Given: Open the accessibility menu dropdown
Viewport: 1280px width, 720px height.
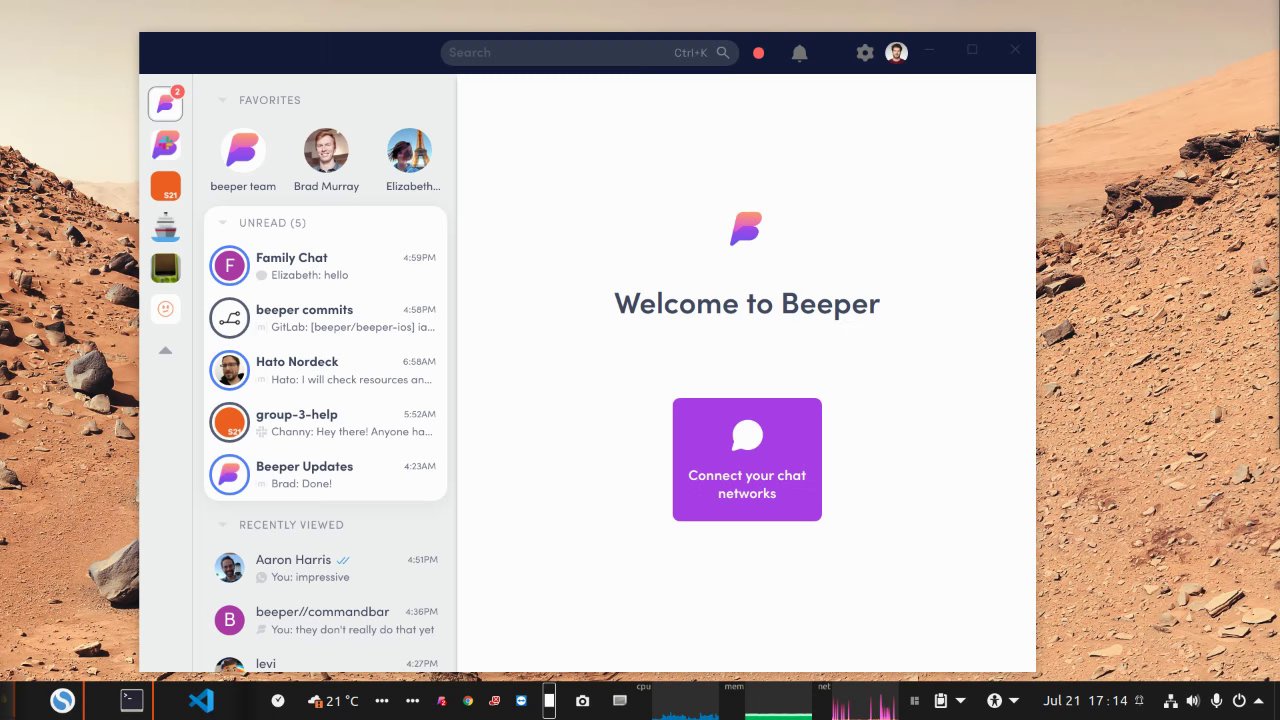Looking at the screenshot, I should [1003, 701].
